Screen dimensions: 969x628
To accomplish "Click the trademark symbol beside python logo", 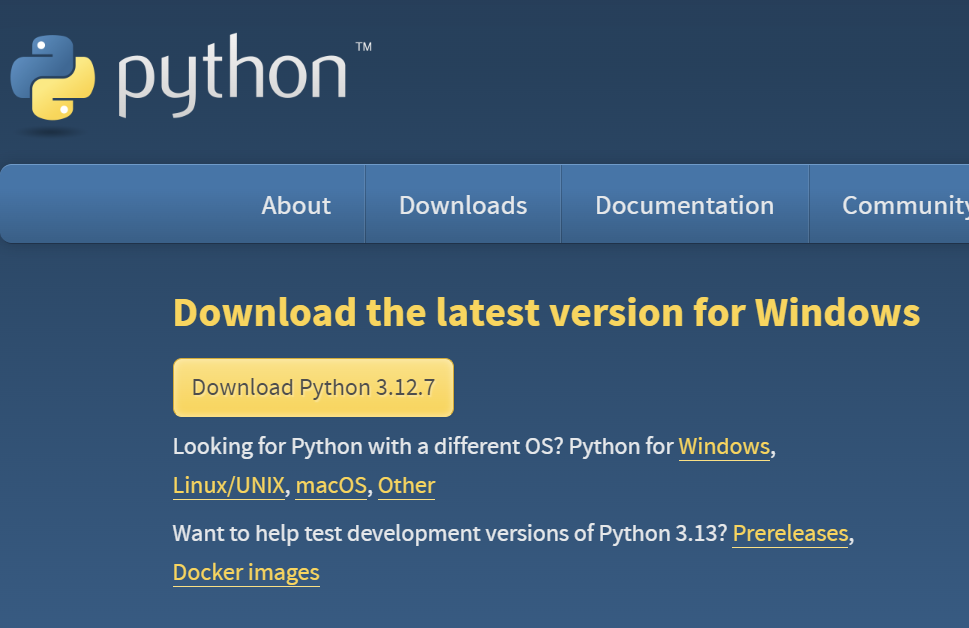I will 363,47.
